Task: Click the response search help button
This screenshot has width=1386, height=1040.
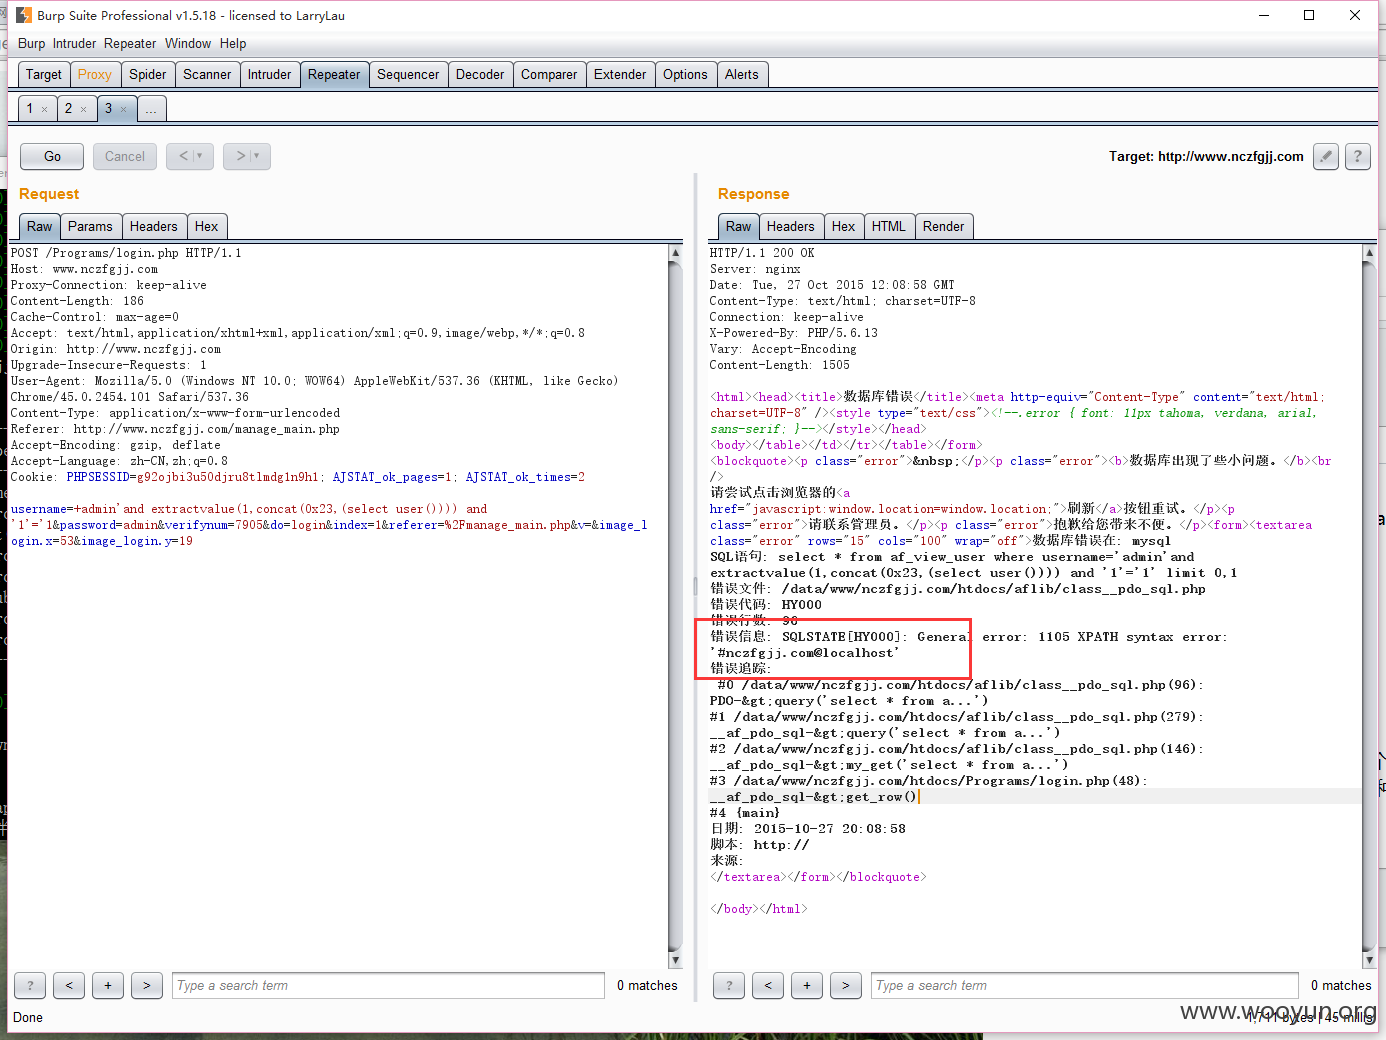Action: [x=729, y=985]
